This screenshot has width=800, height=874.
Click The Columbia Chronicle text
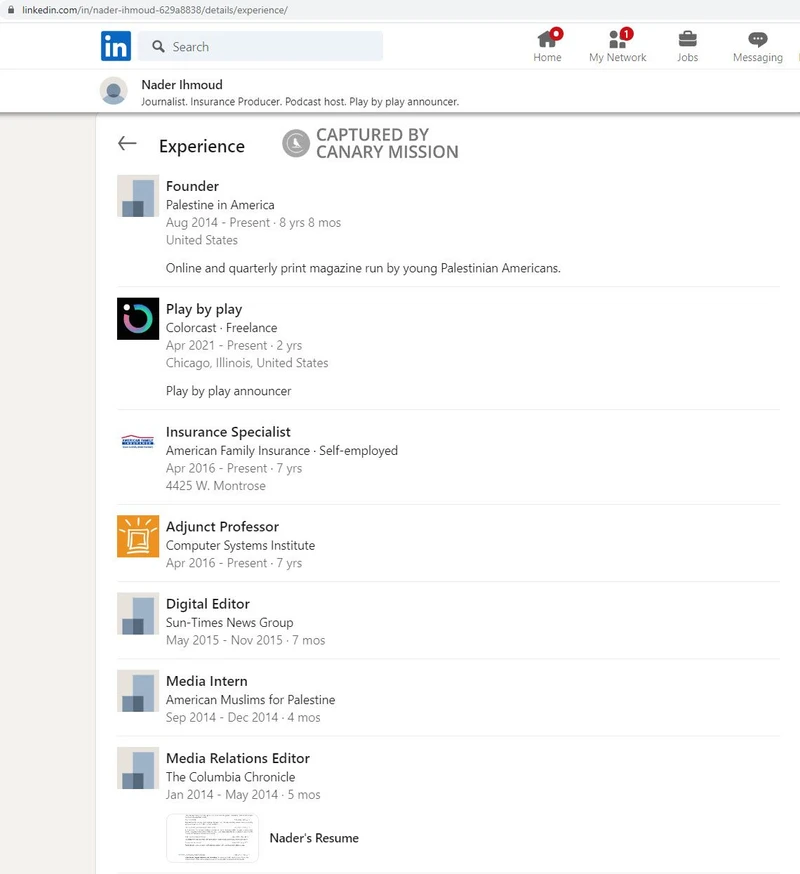[x=230, y=777]
